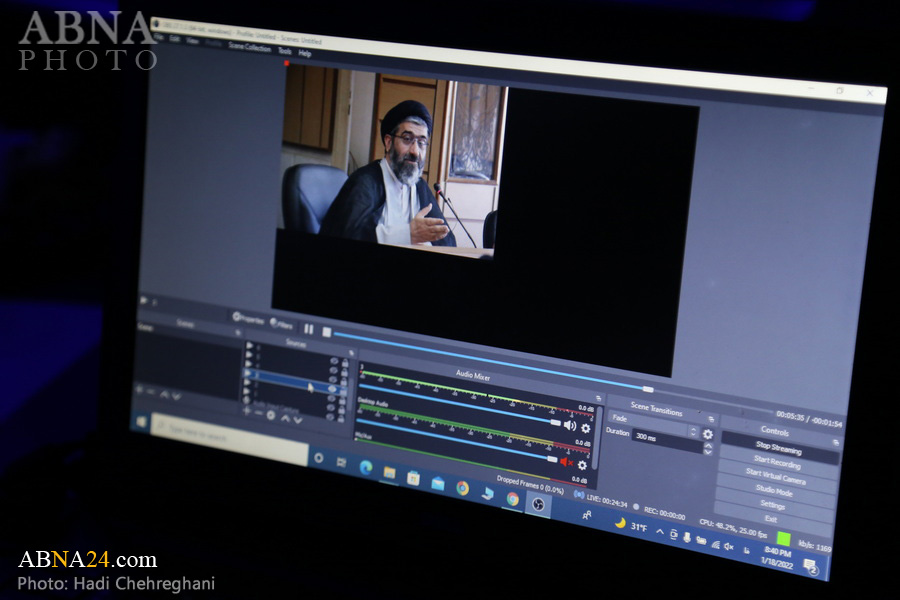Viewport: 900px width, 600px height.
Task: Open the Scene Collection menu
Action: click(x=249, y=46)
